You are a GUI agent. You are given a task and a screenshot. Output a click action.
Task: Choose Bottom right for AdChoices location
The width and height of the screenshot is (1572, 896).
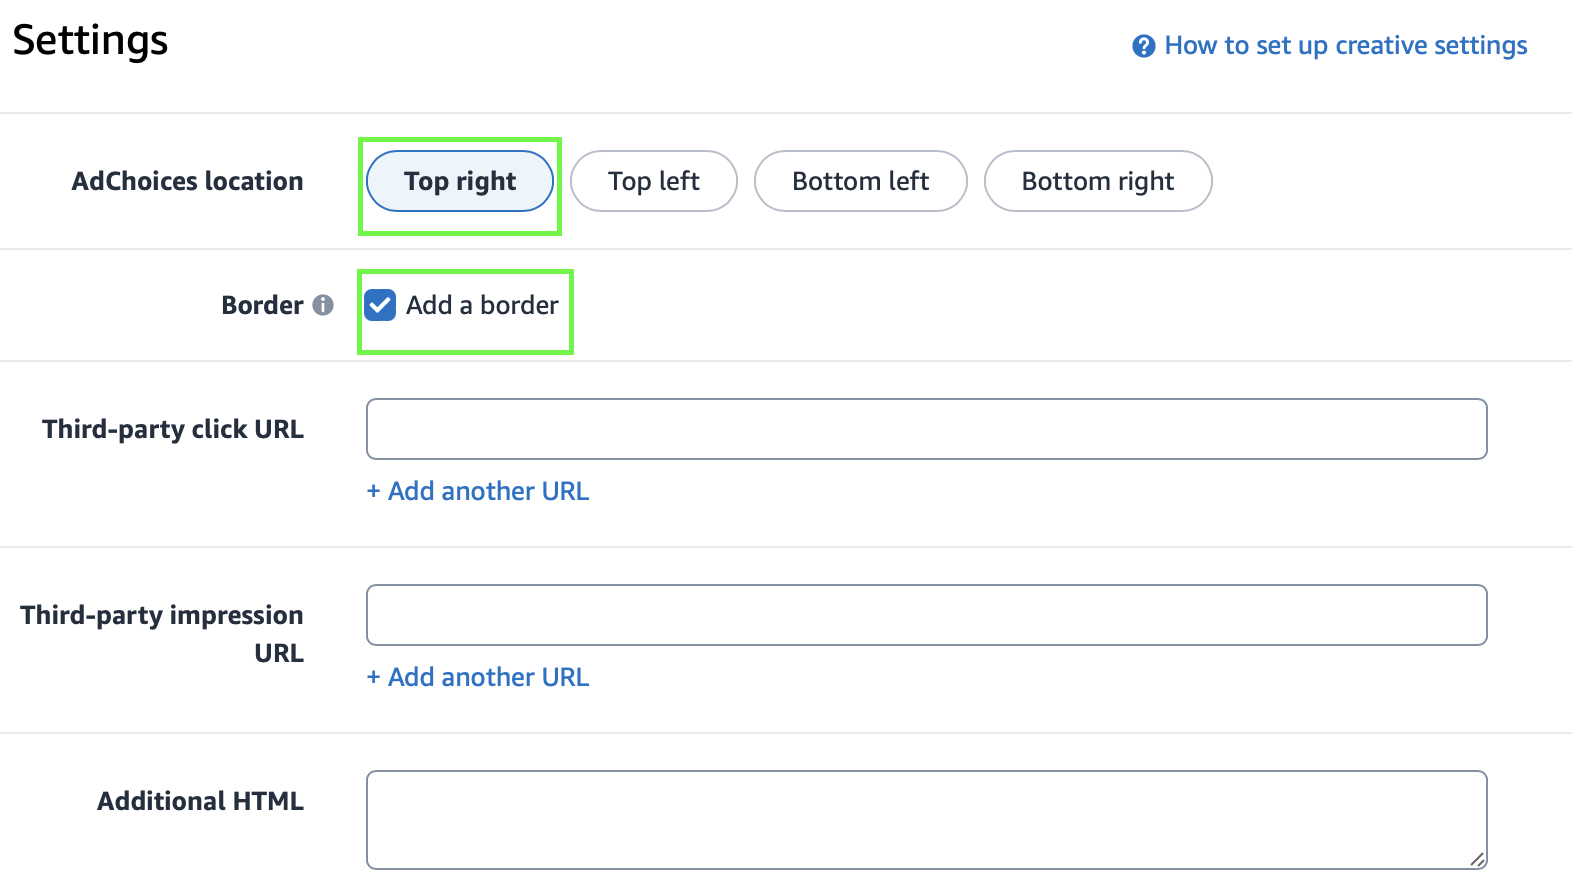tap(1098, 181)
